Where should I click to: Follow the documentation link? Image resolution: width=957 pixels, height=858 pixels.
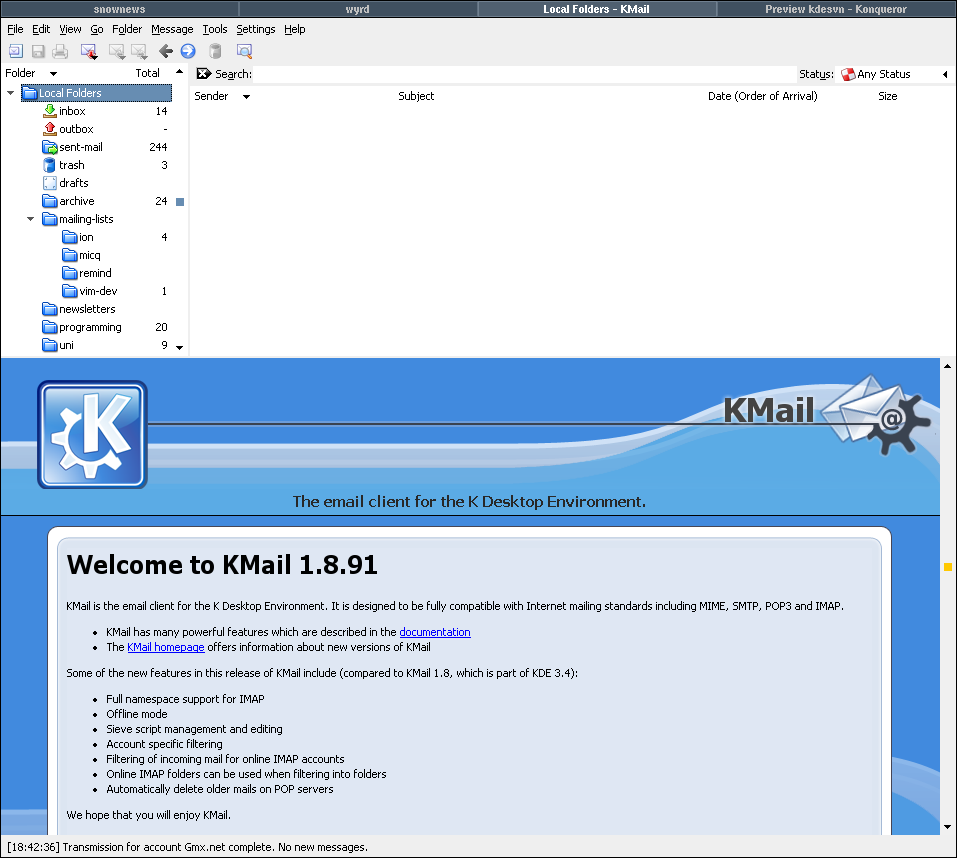(435, 632)
